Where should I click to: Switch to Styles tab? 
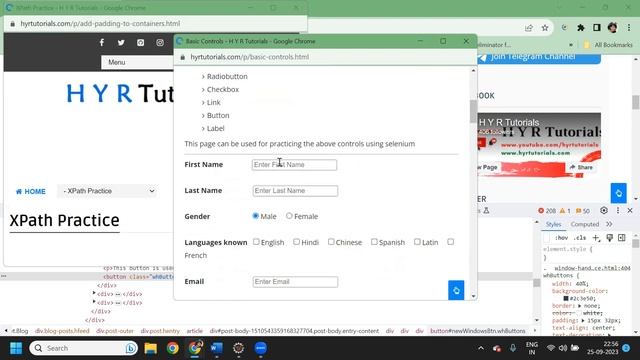click(x=553, y=224)
